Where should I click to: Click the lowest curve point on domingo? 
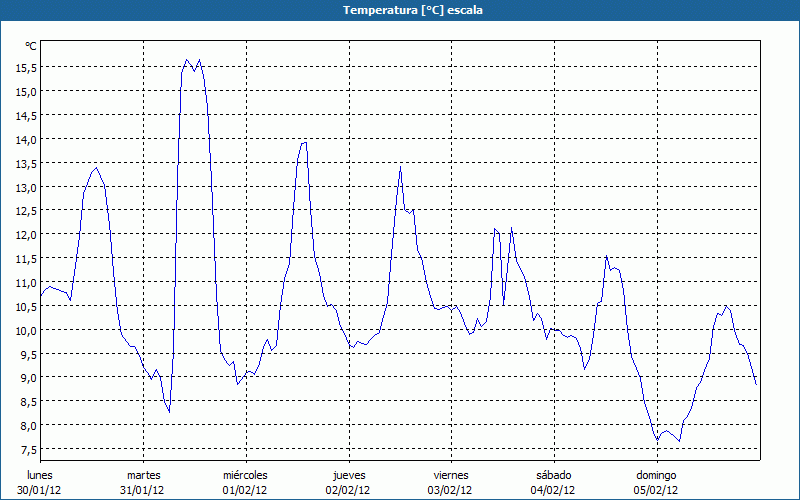[x=657, y=440]
